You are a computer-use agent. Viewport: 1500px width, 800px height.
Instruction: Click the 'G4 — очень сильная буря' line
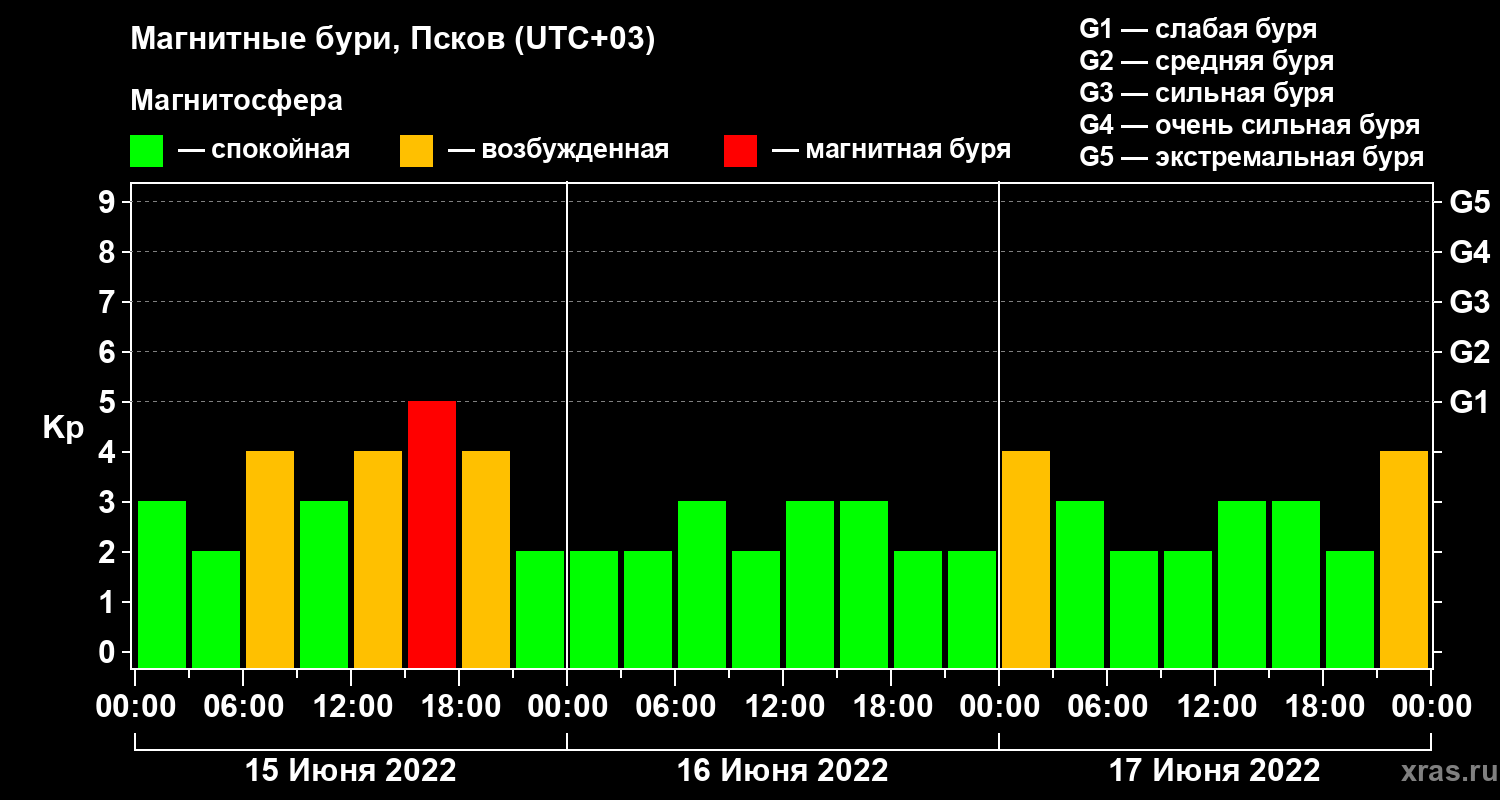(1250, 125)
